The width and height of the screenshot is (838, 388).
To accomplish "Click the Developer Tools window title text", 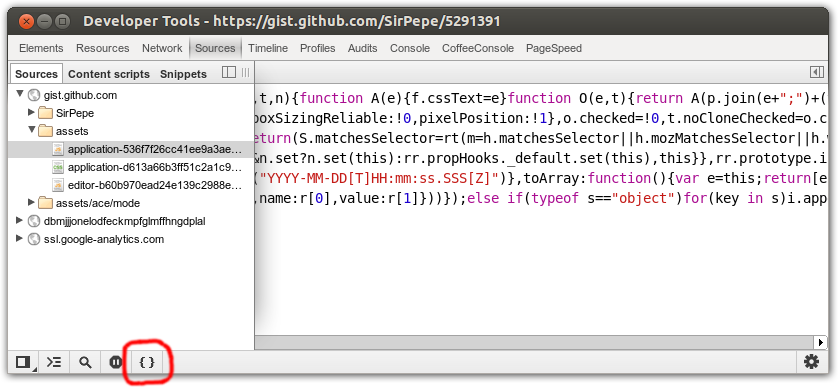I will (292, 21).
